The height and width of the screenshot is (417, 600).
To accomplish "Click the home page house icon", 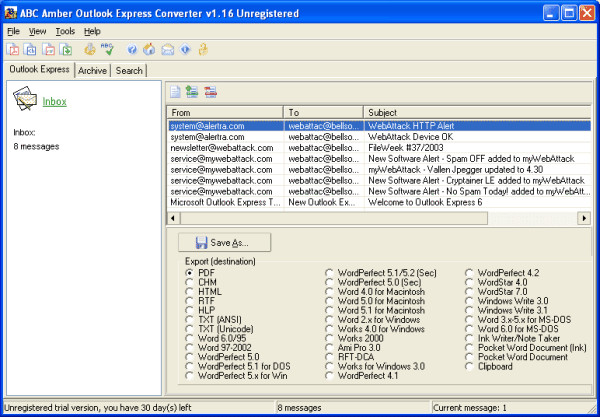I will 149,49.
